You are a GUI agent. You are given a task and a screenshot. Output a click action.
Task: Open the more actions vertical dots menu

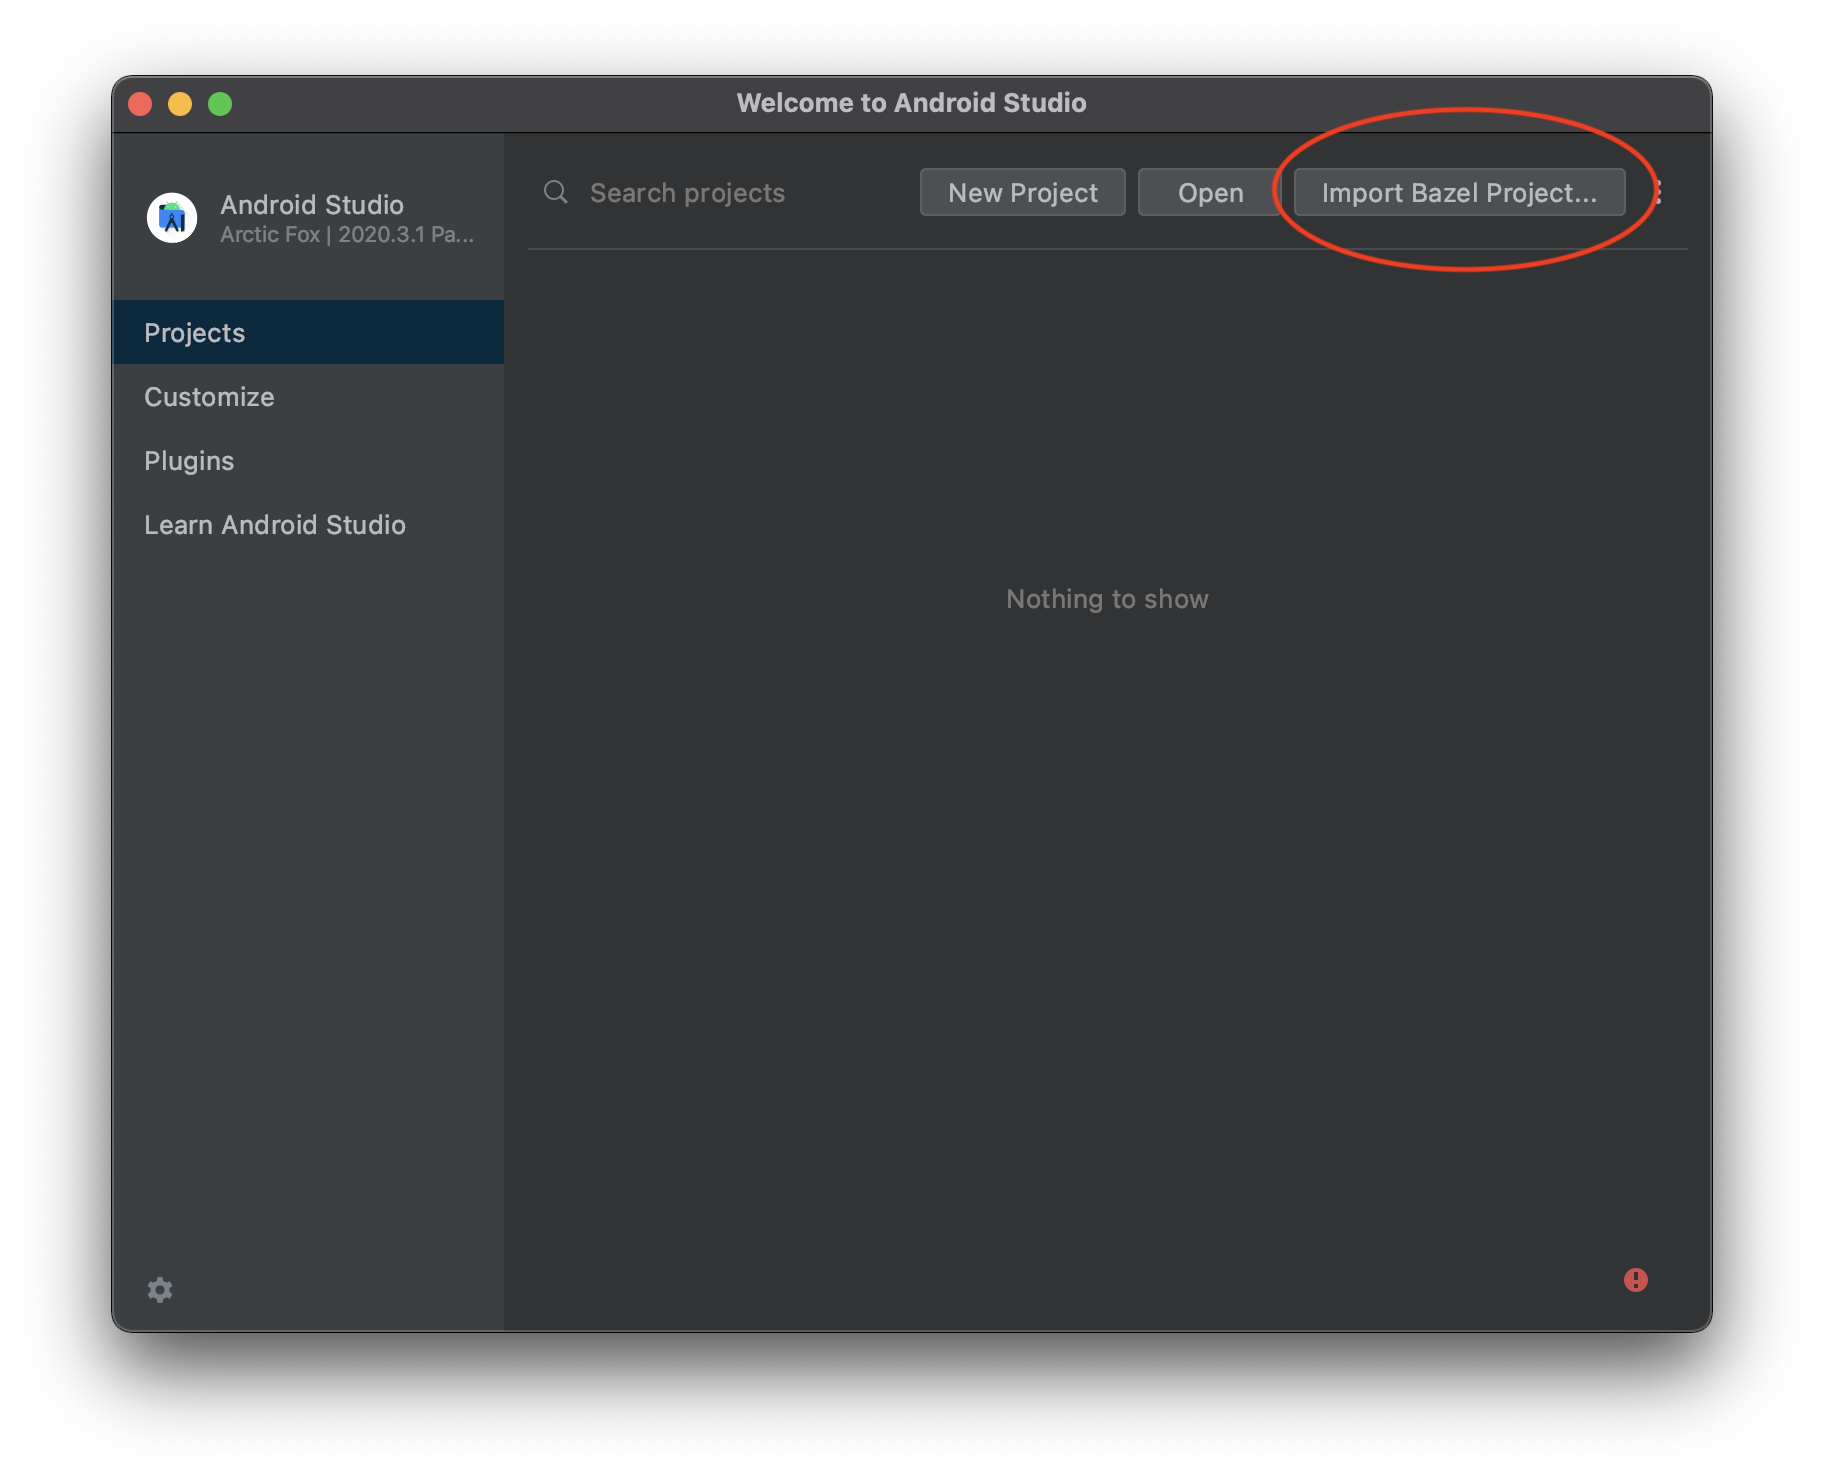(1658, 192)
